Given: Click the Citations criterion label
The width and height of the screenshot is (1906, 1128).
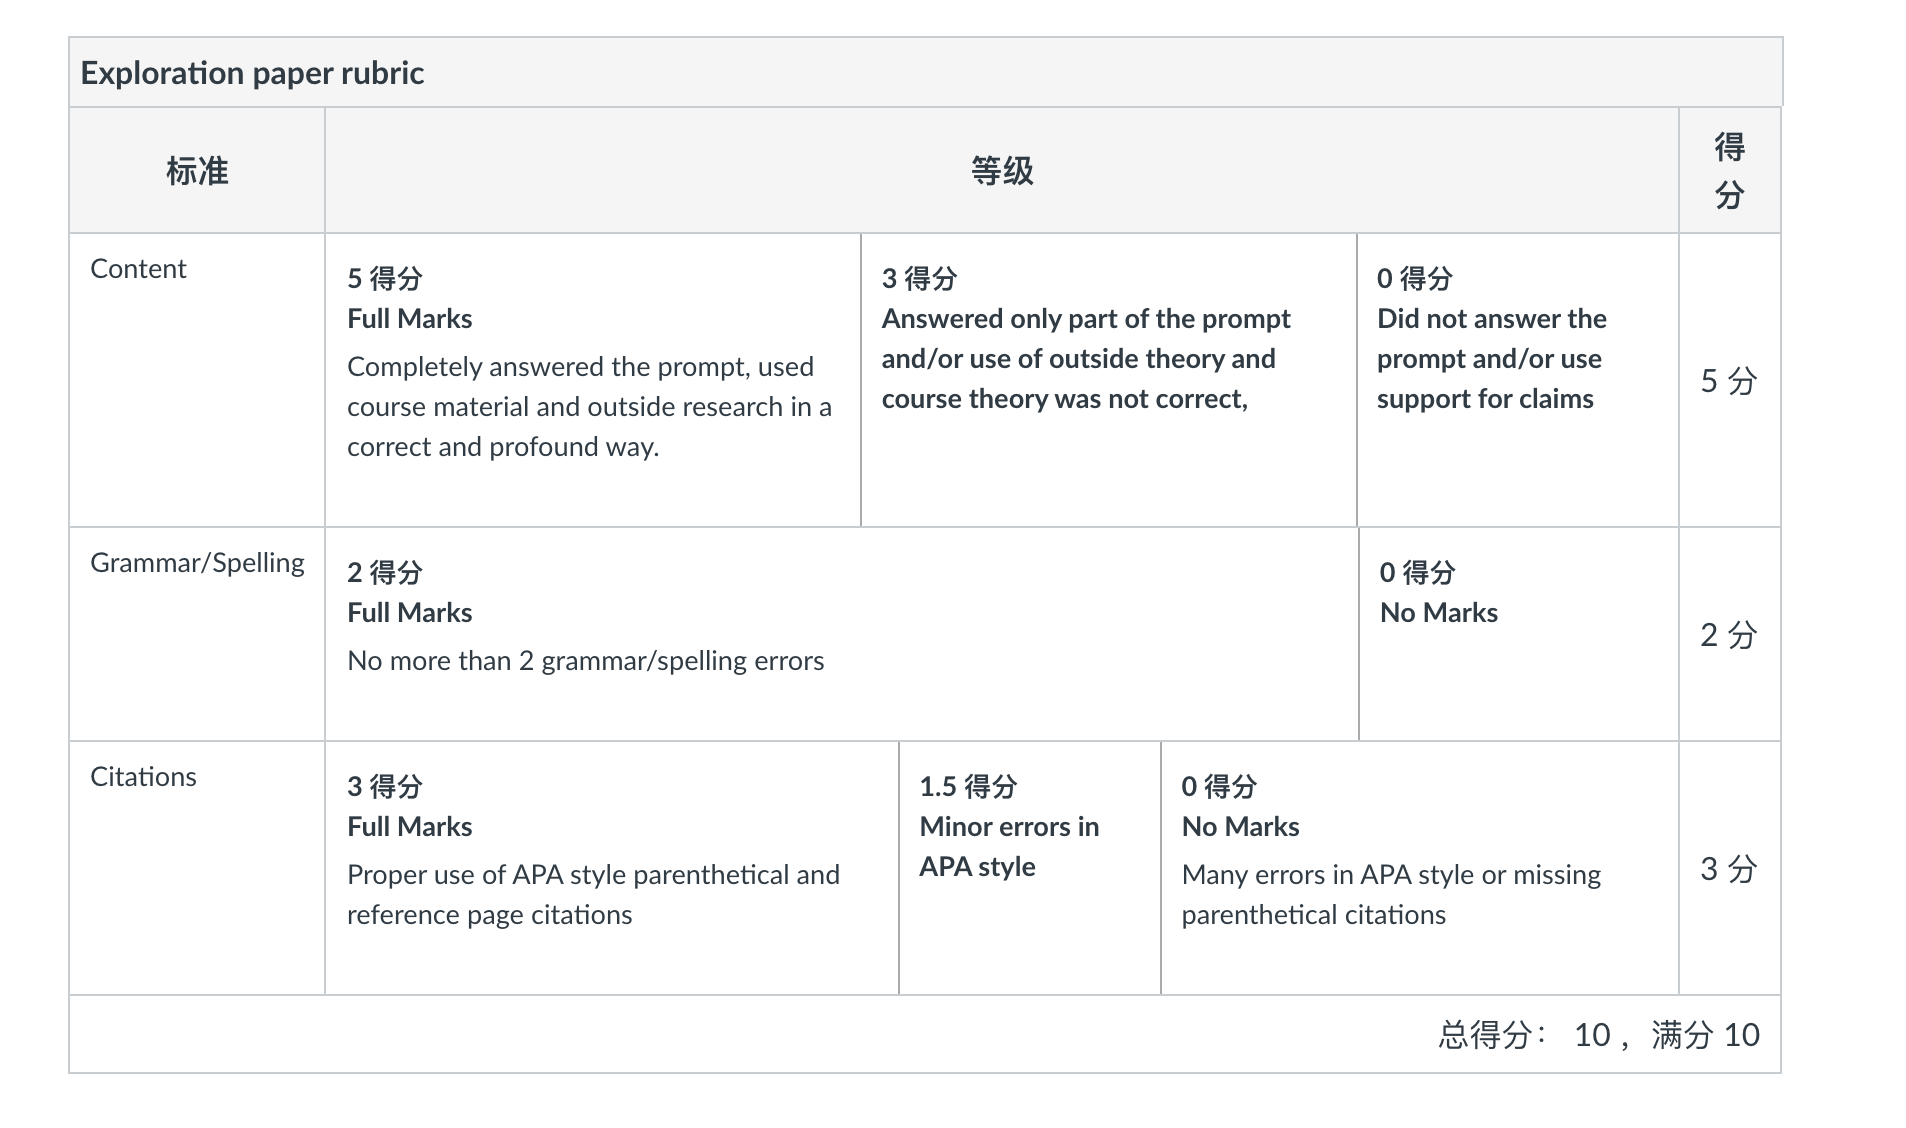Looking at the screenshot, I should [x=143, y=777].
